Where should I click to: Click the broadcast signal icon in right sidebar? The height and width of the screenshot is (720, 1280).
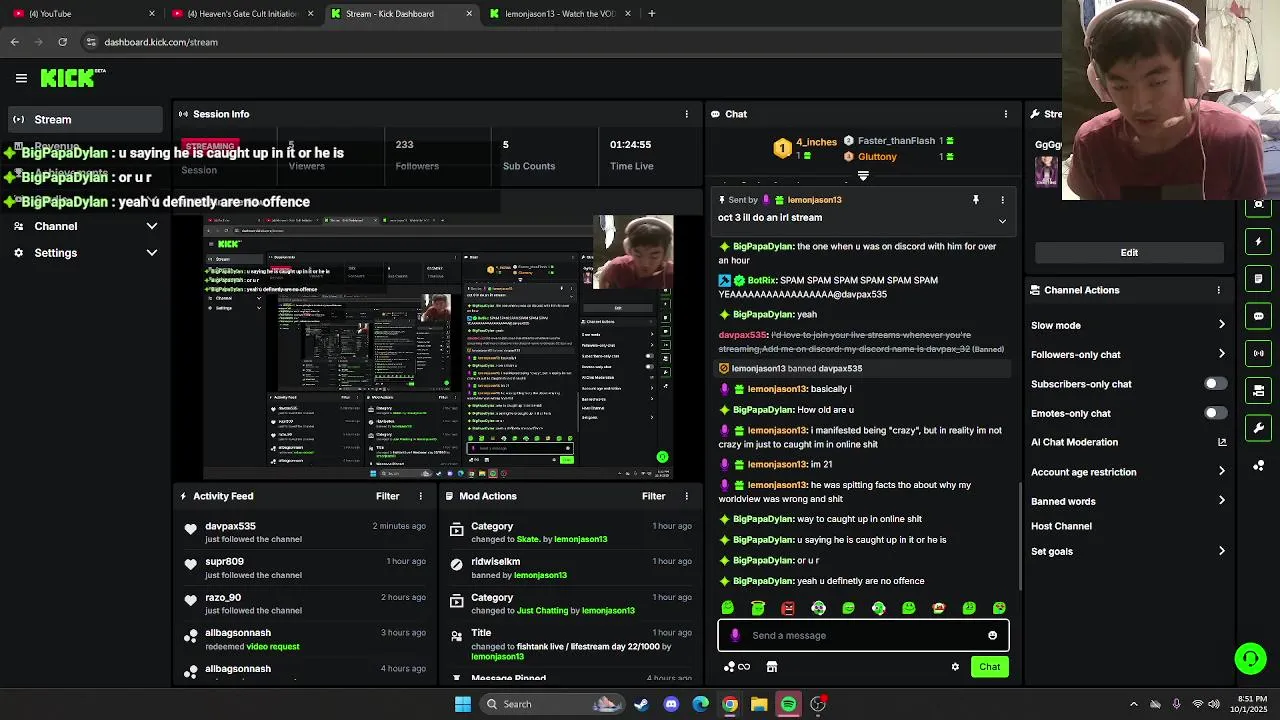tap(1259, 353)
